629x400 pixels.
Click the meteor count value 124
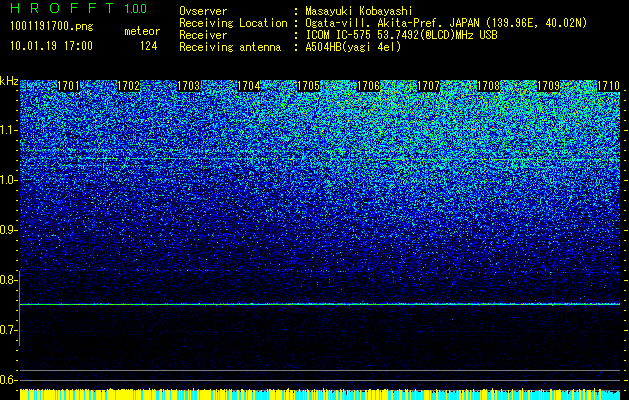148,46
